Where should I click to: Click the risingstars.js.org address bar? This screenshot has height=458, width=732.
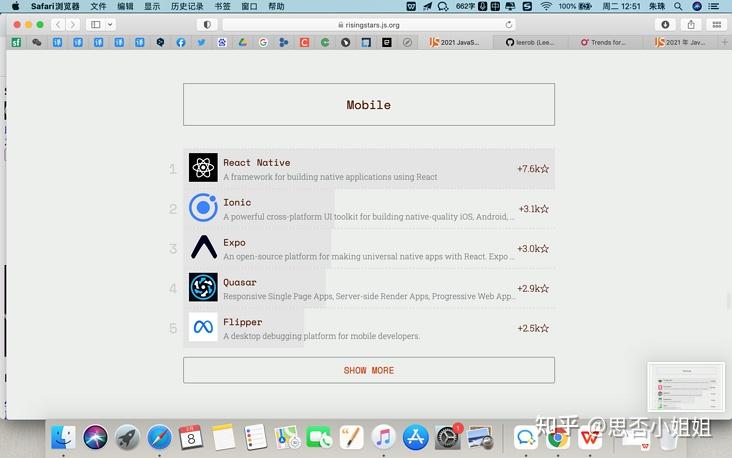pos(369,25)
